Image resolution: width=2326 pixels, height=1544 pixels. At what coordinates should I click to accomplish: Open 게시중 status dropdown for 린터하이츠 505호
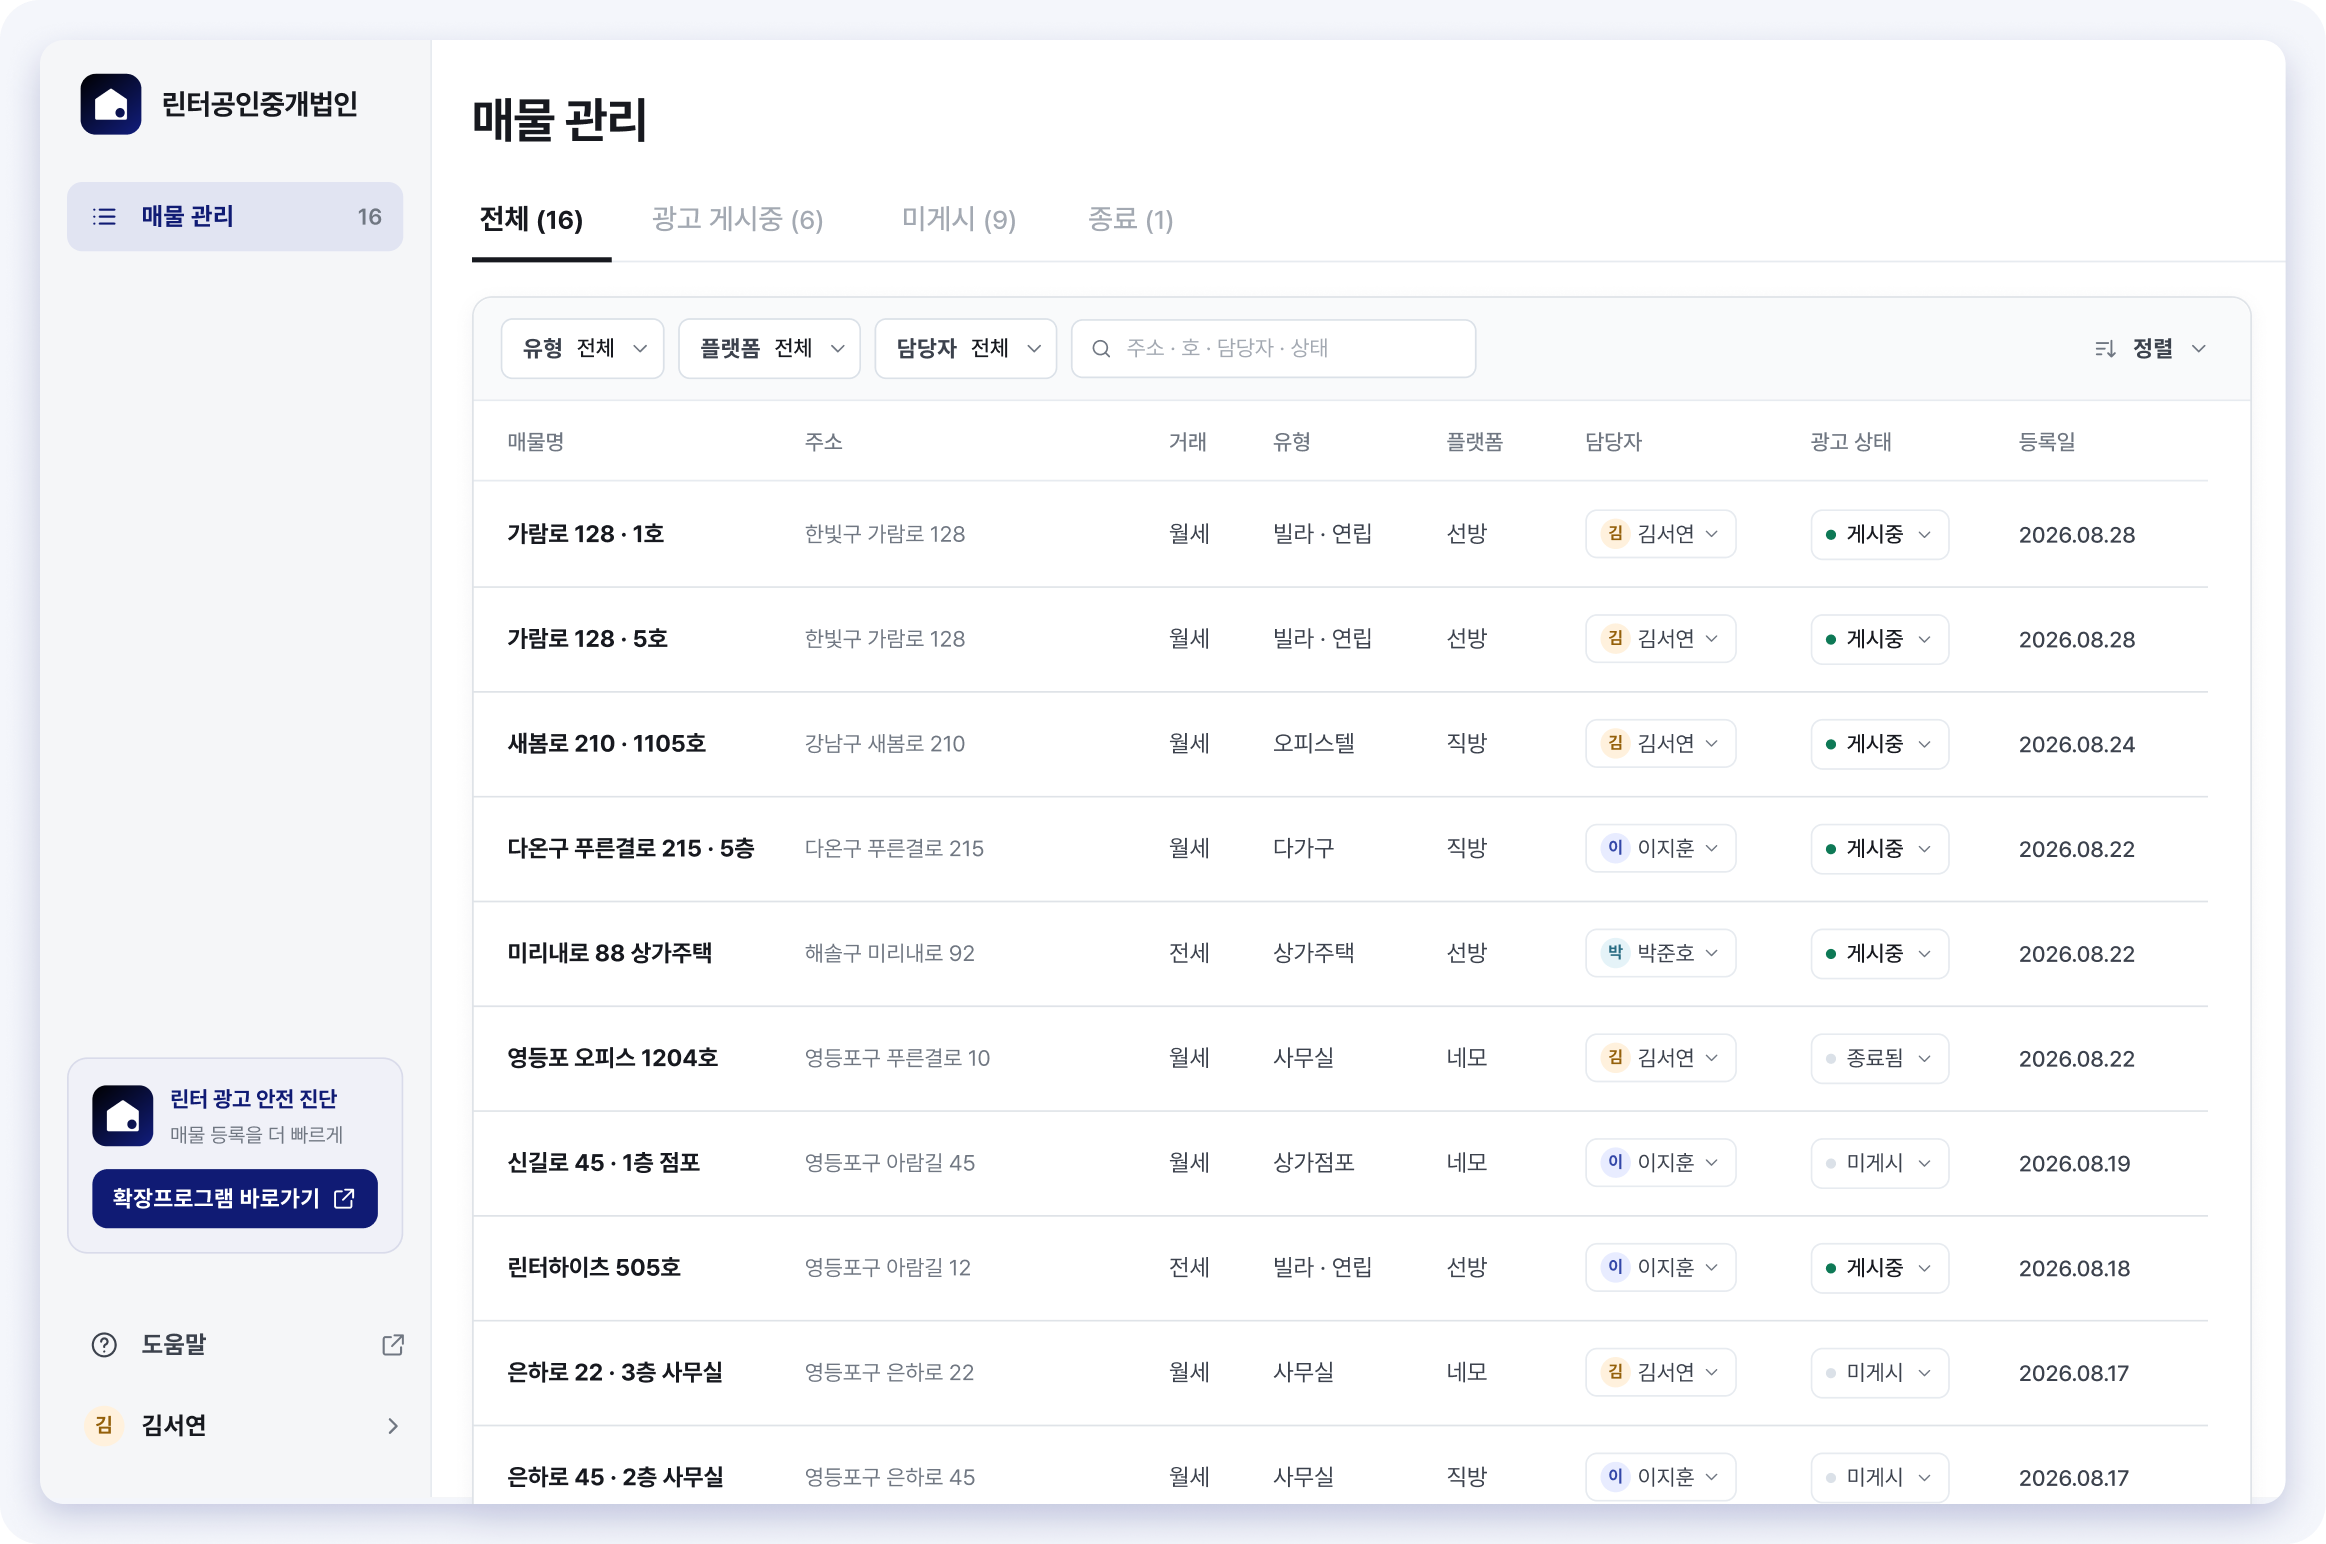[1880, 1268]
